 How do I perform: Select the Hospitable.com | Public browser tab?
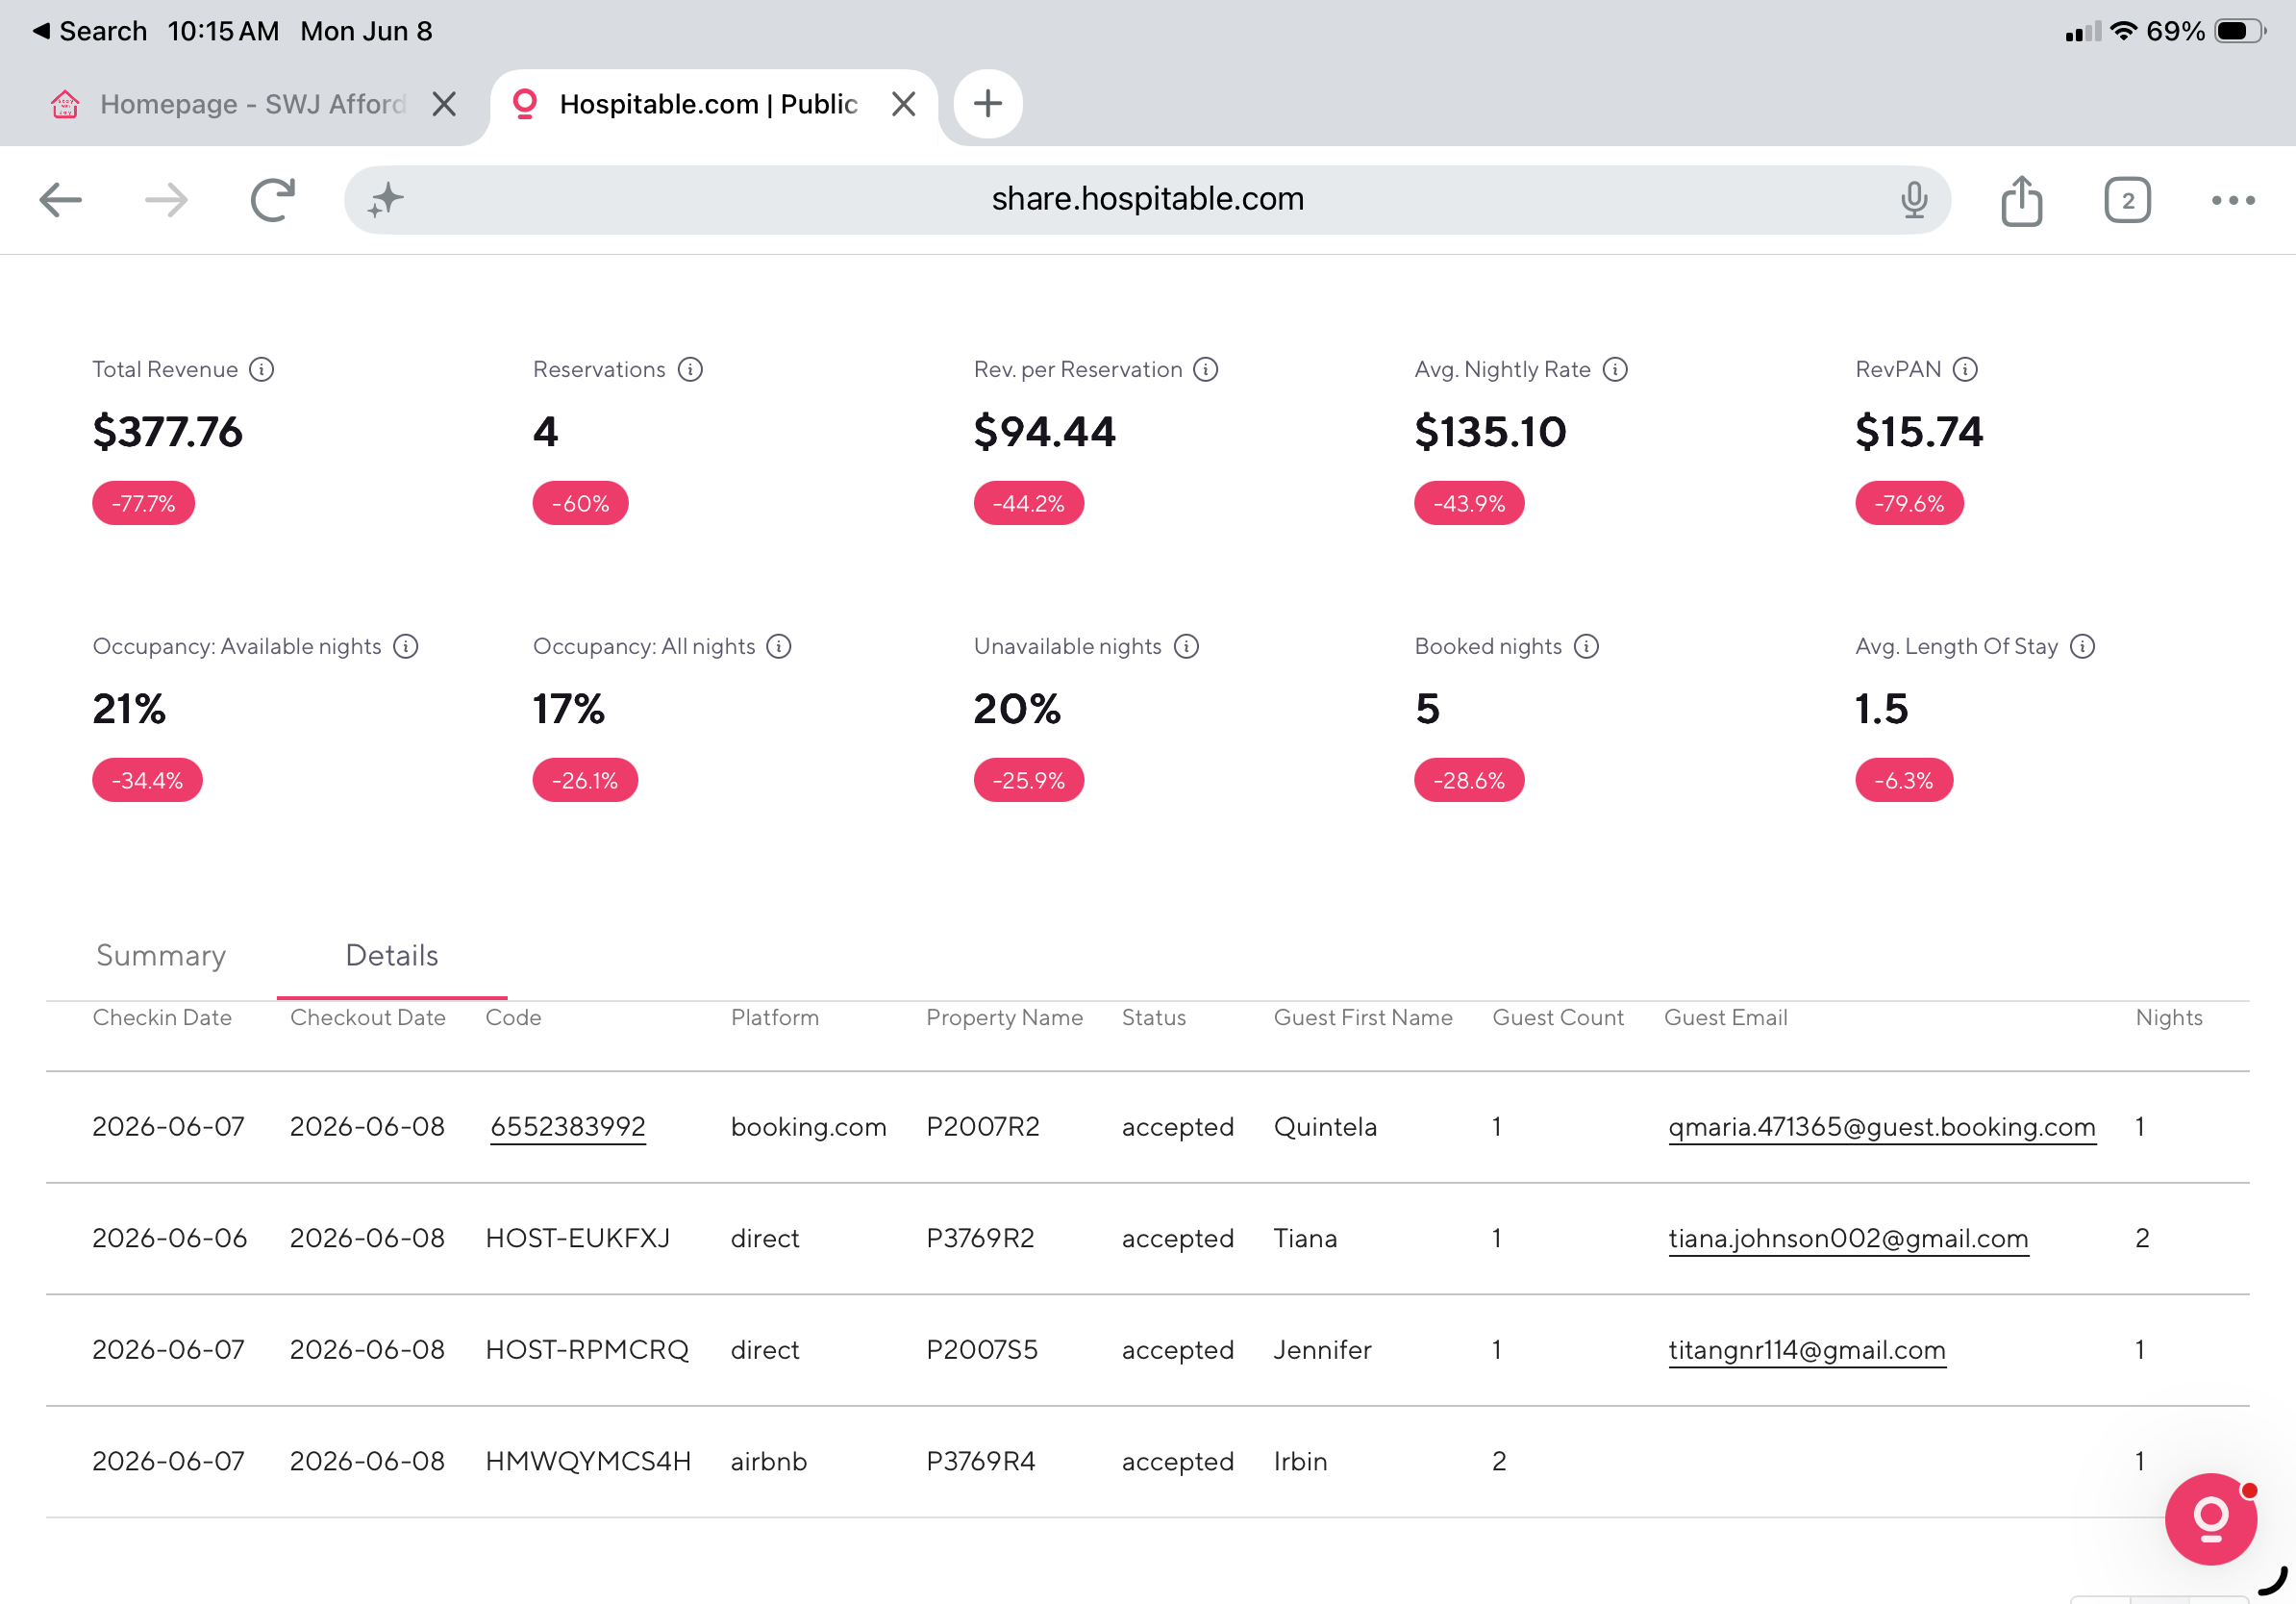pyautogui.click(x=708, y=104)
